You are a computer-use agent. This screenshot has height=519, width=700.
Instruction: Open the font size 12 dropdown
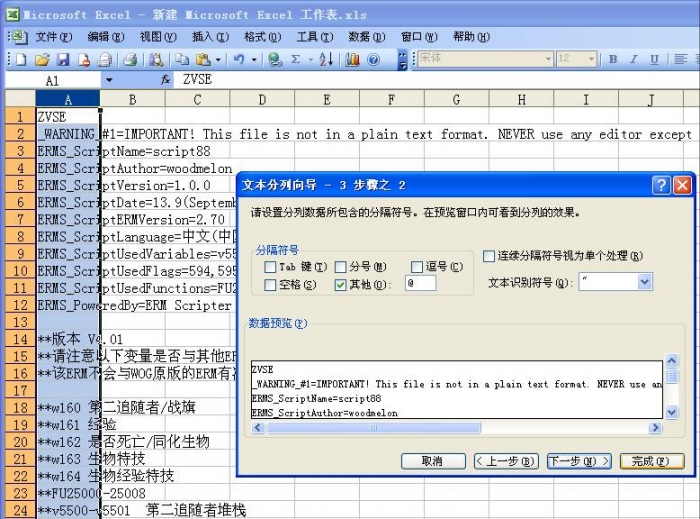pos(591,59)
